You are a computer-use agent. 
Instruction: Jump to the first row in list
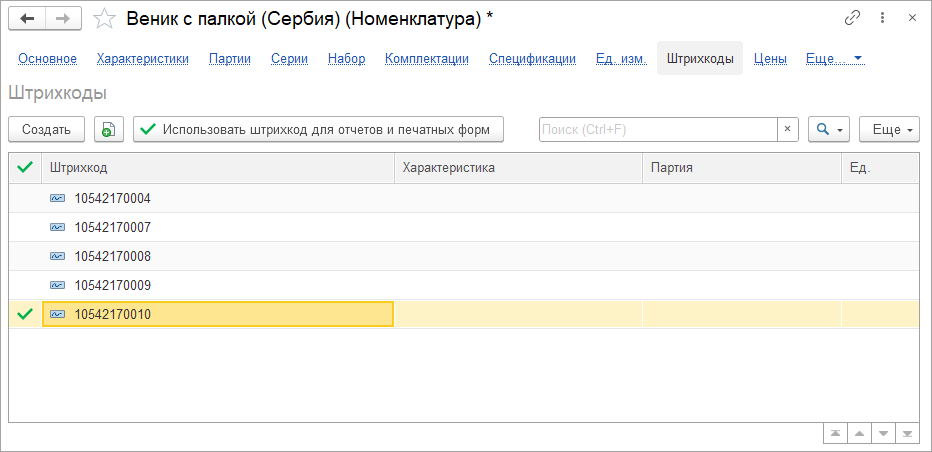[x=832, y=434]
